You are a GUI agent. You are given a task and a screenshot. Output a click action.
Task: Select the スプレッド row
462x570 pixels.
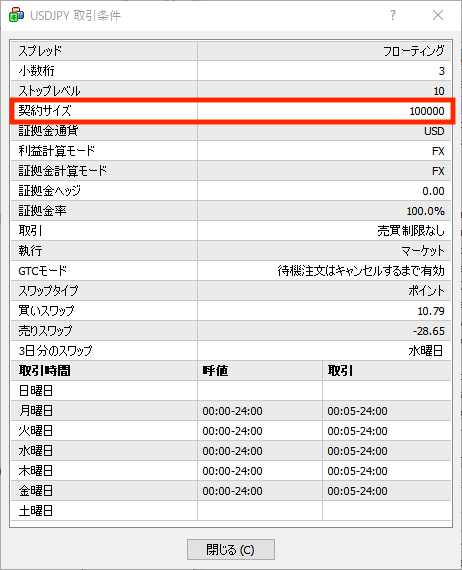point(231,51)
